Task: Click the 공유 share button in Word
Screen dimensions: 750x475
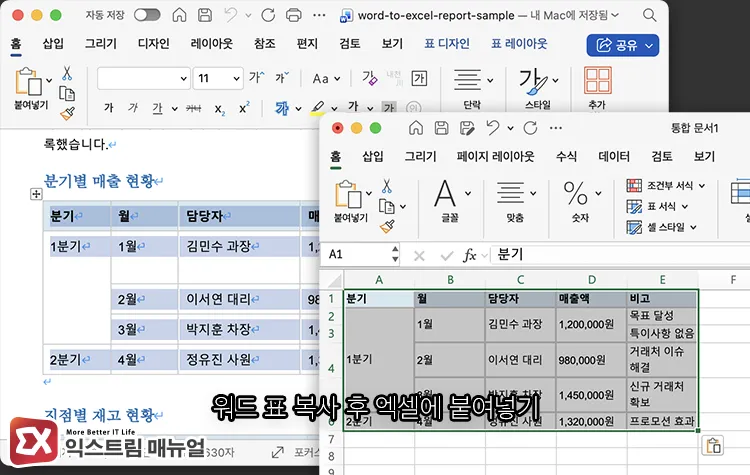Action: click(x=623, y=45)
